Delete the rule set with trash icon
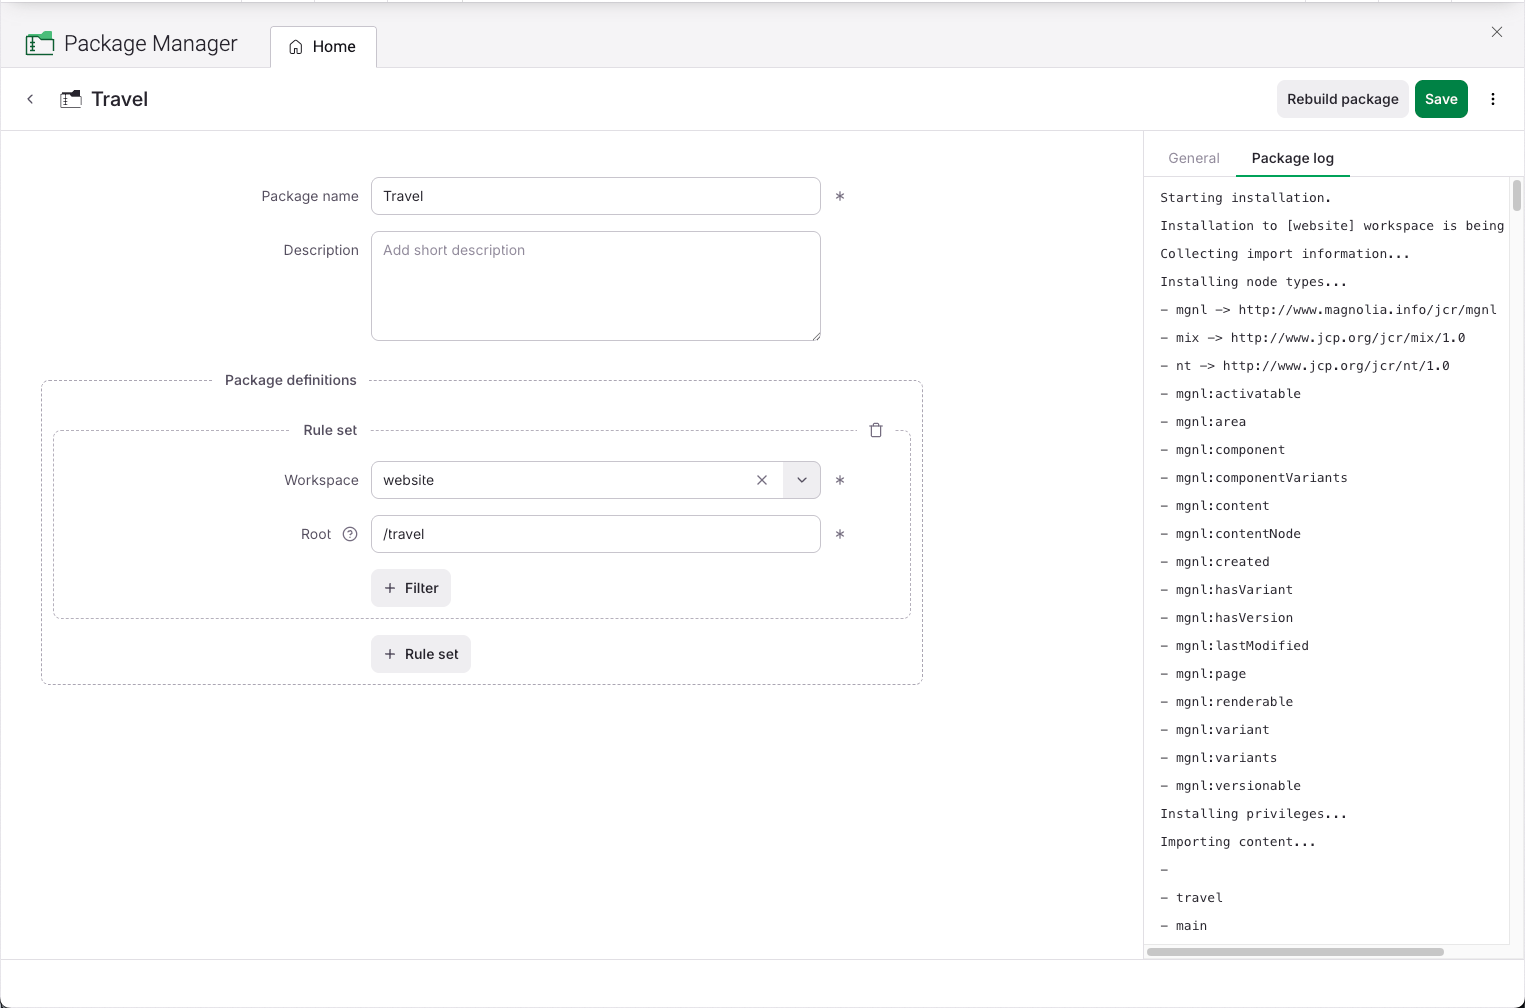This screenshot has height=1008, width=1525. click(x=876, y=430)
